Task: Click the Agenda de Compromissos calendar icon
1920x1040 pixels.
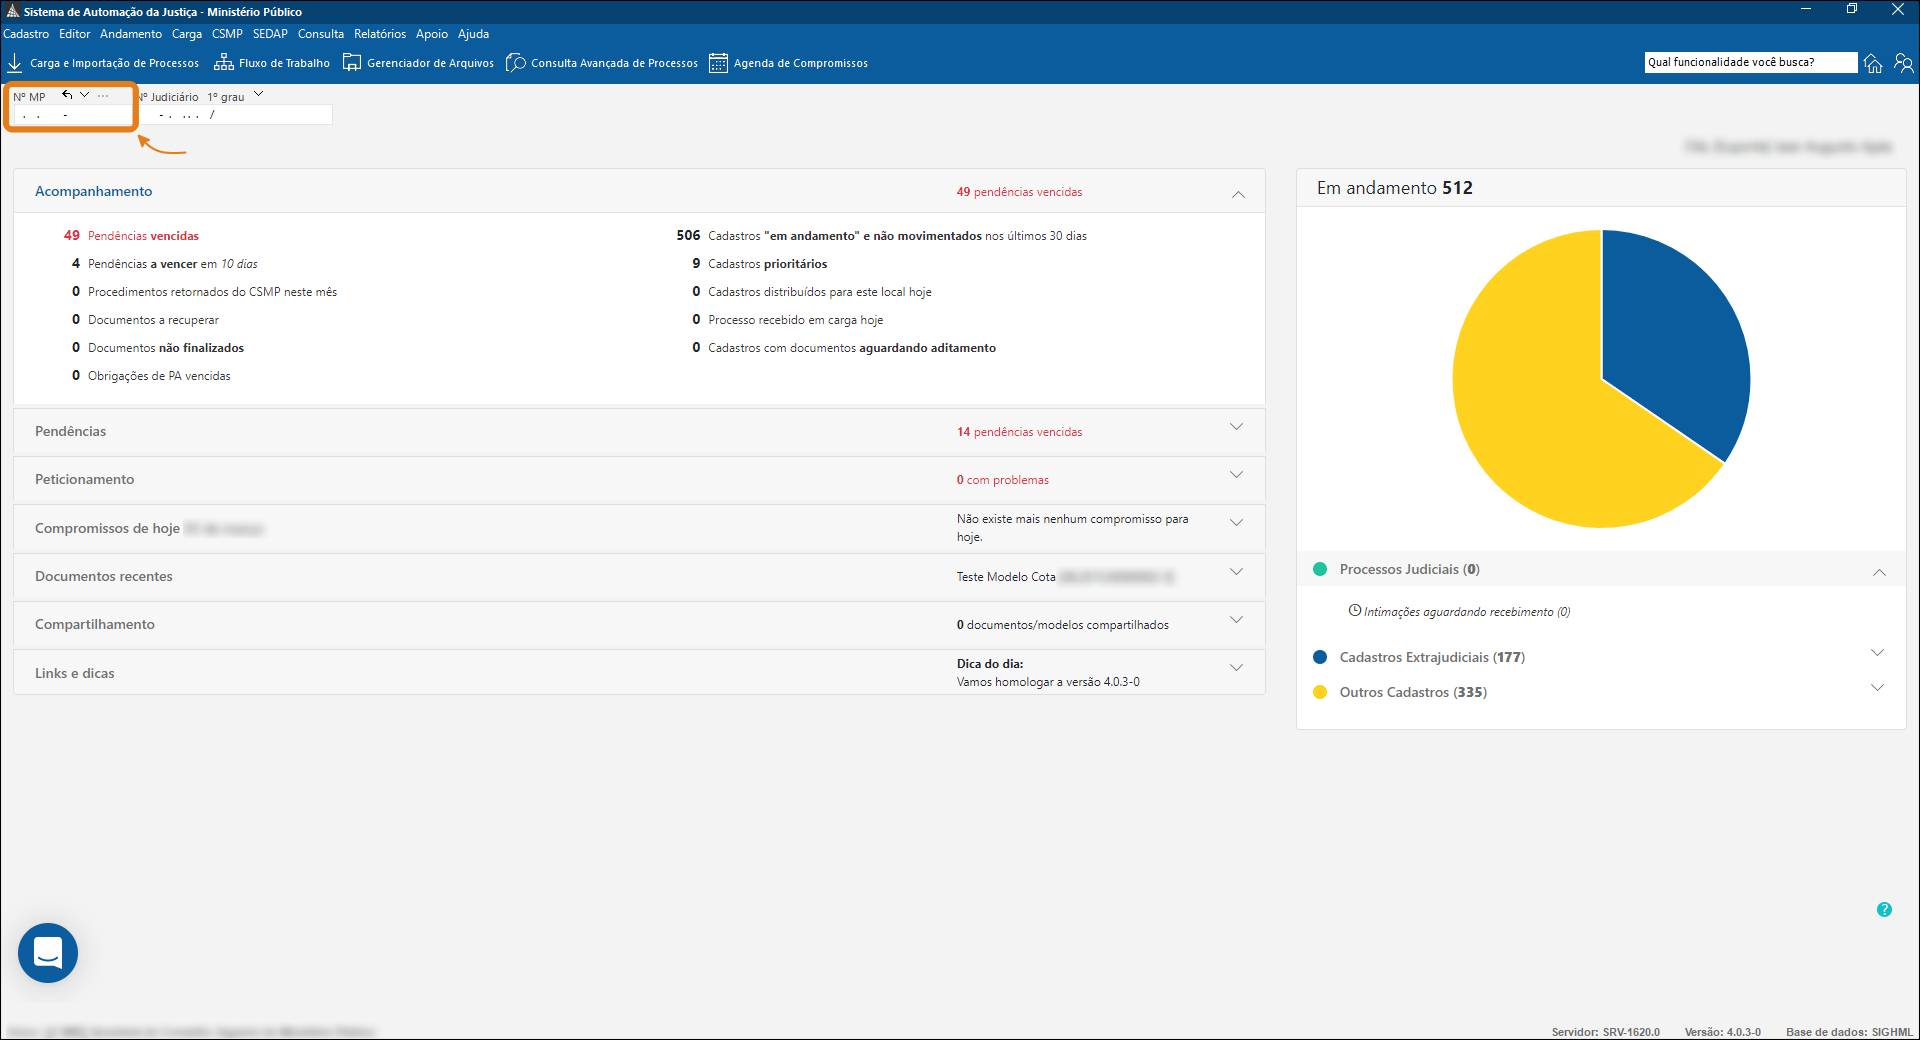Action: [718, 63]
